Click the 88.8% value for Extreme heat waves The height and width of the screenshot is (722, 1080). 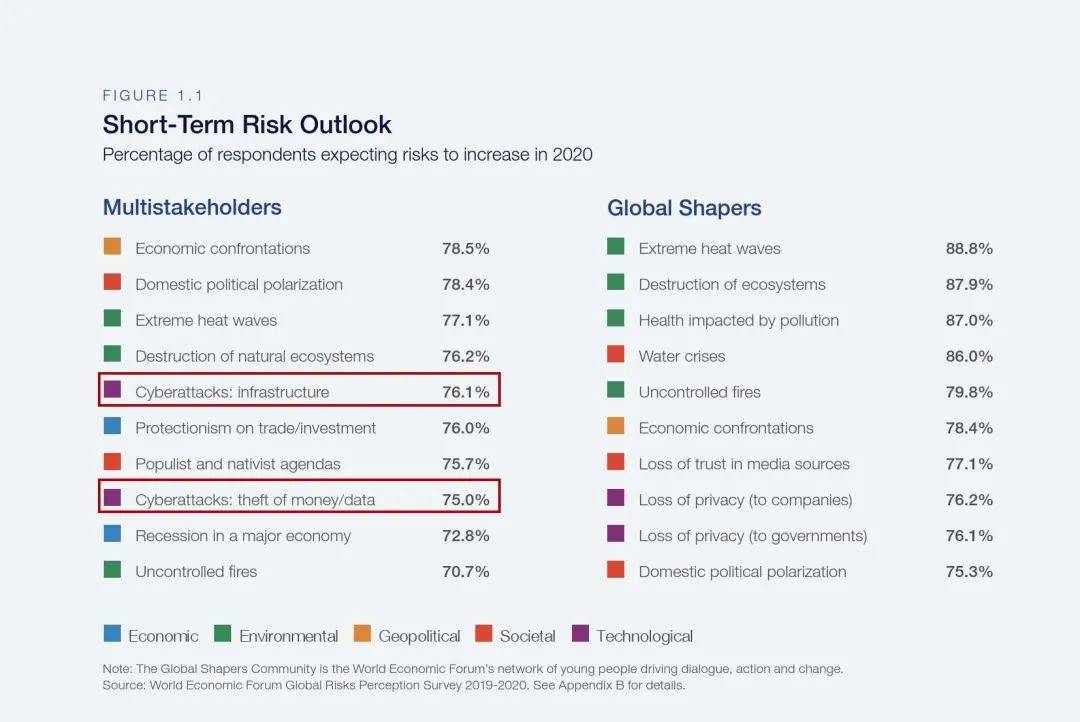coord(969,248)
